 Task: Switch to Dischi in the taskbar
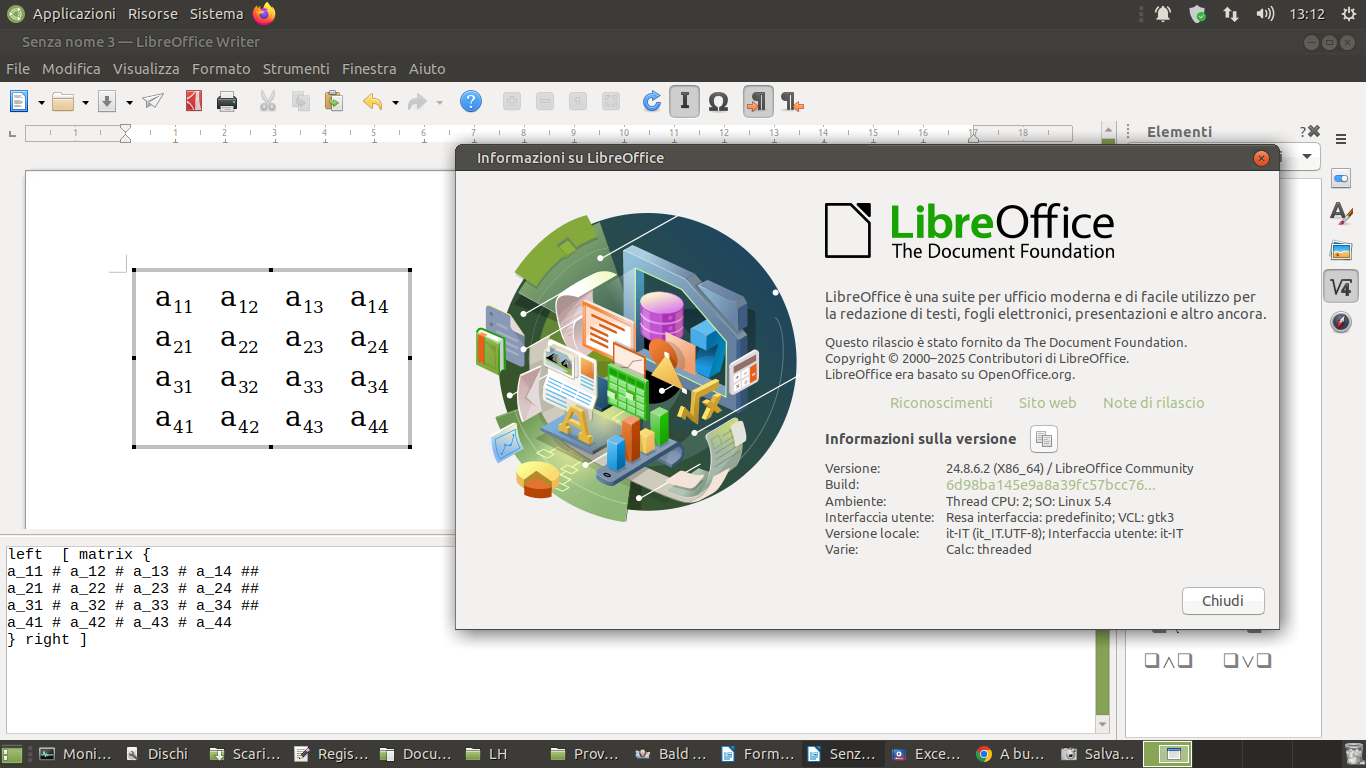pos(157,754)
